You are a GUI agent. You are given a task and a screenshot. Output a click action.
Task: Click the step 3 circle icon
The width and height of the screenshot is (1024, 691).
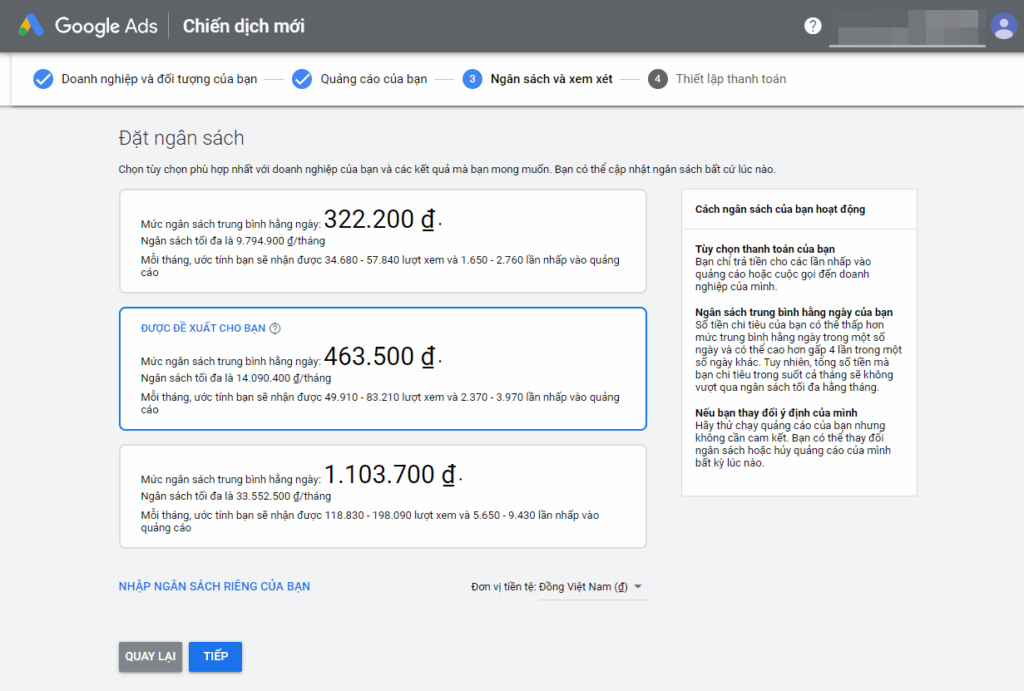coord(472,79)
